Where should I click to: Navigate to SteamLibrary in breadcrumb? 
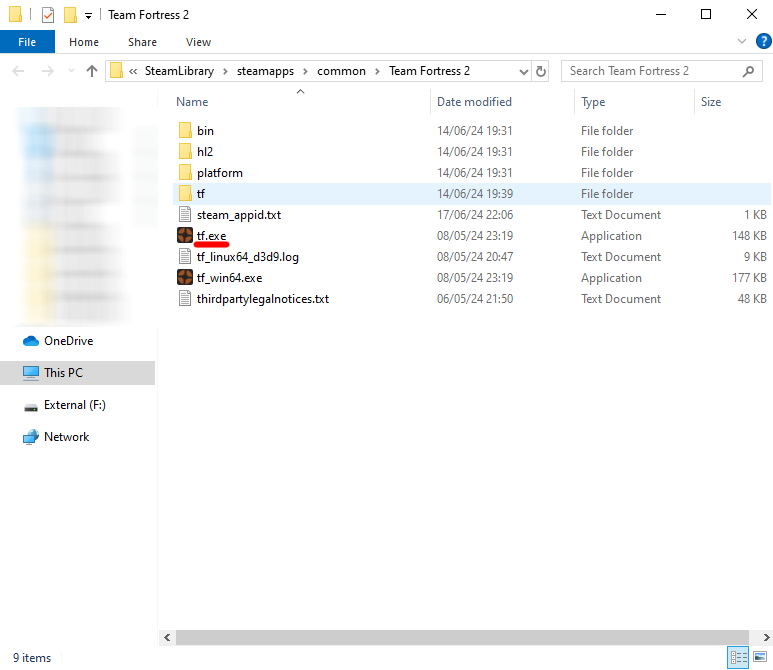tap(179, 71)
